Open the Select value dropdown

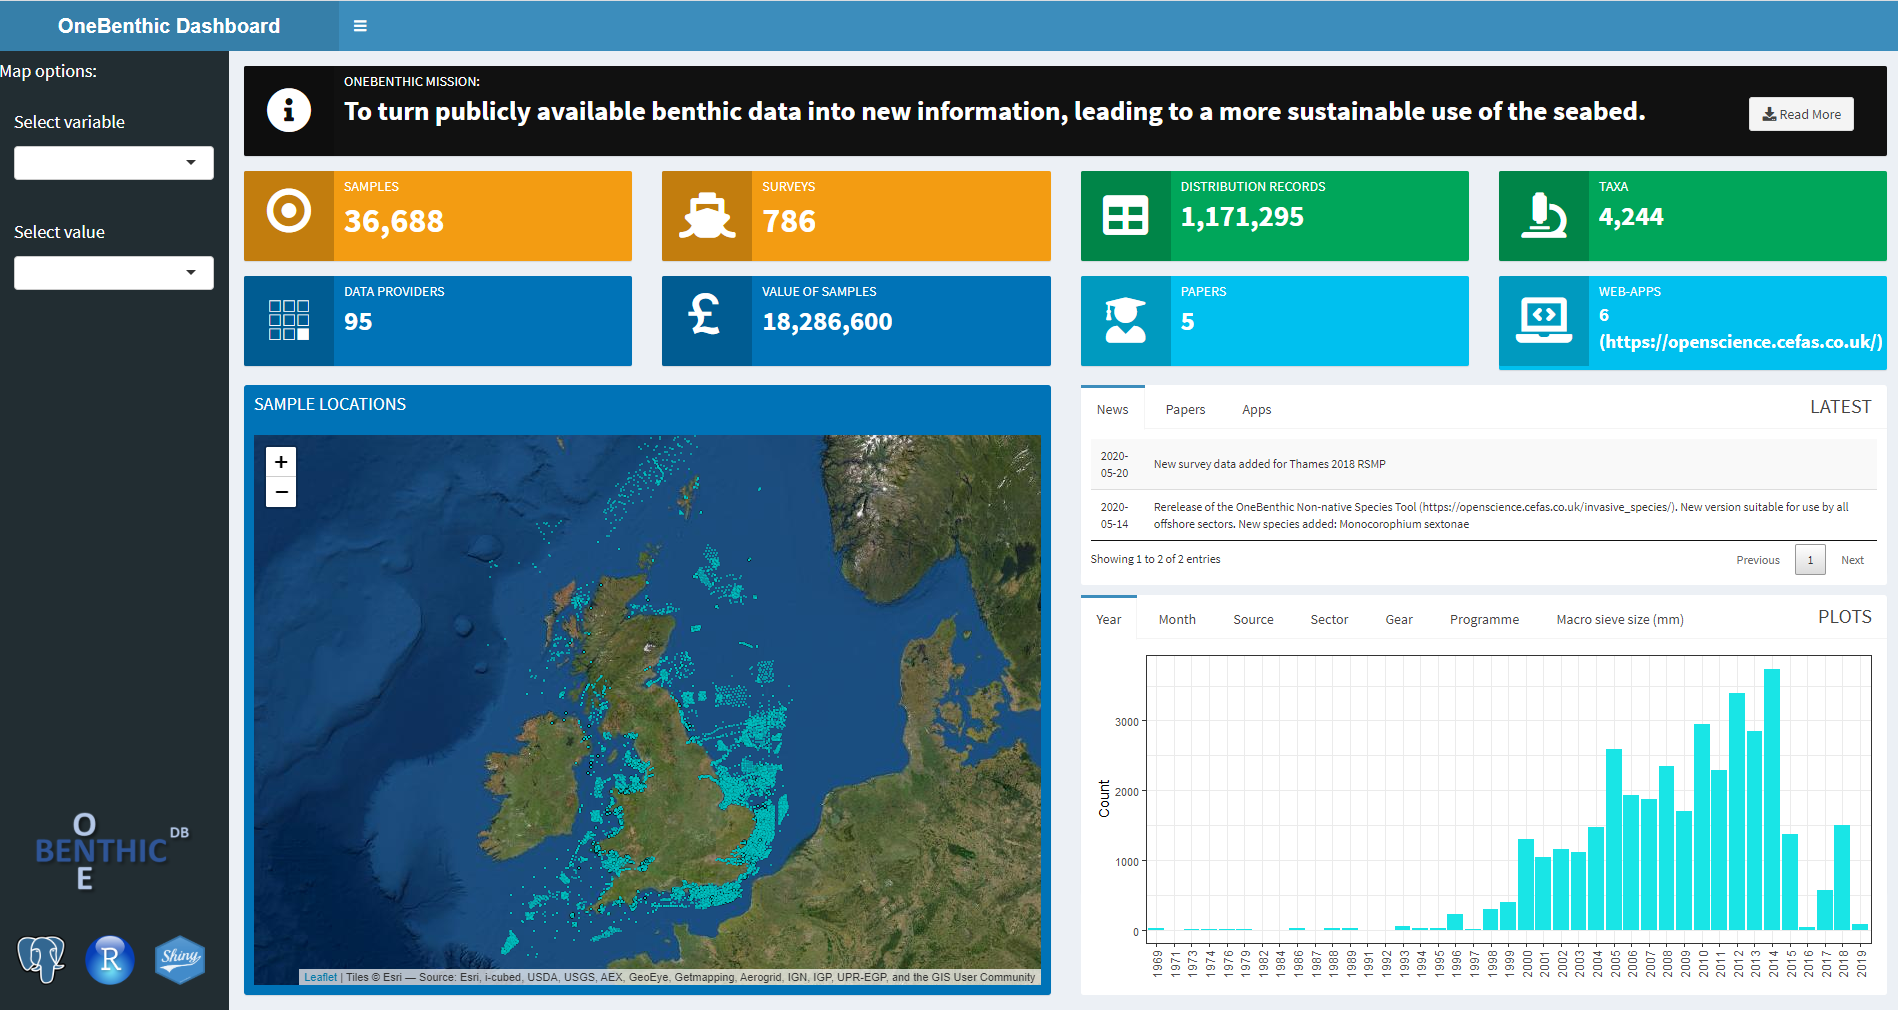pos(114,273)
